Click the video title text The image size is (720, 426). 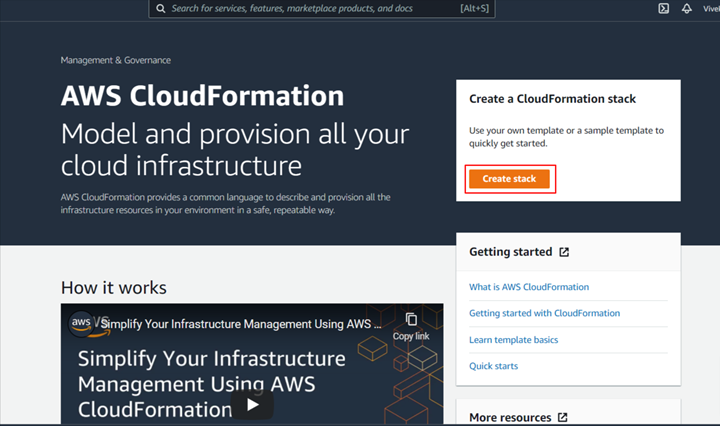coord(238,324)
